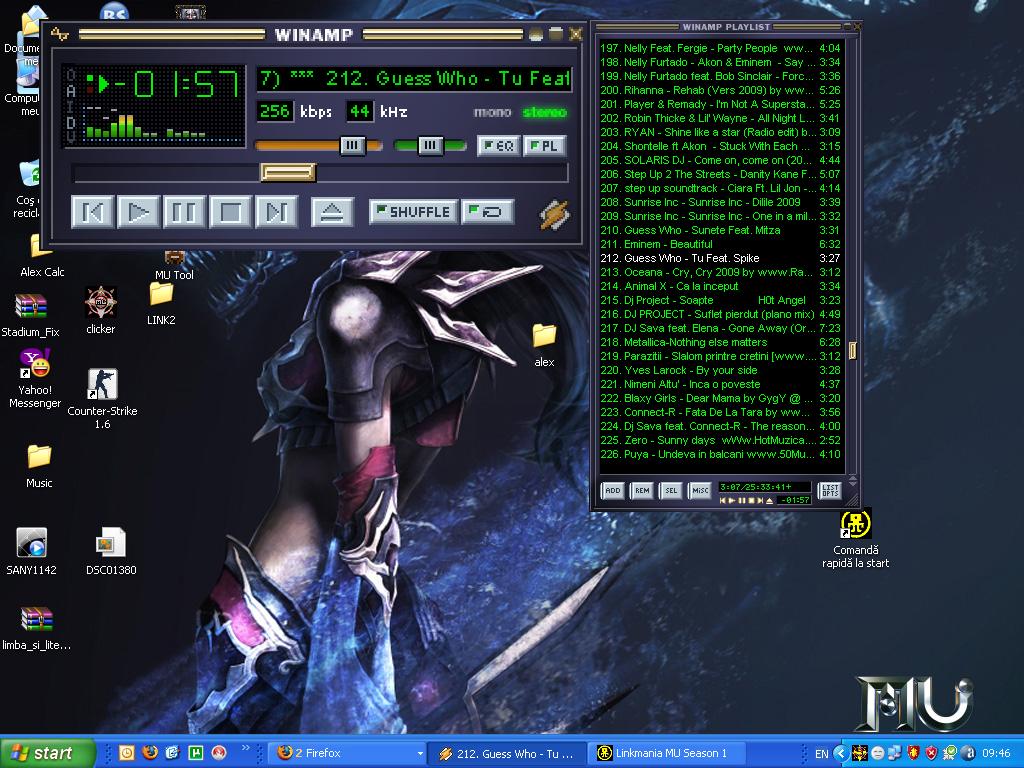This screenshot has height=768, width=1024.
Task: Open the playlist MISC menu button
Action: click(699, 490)
